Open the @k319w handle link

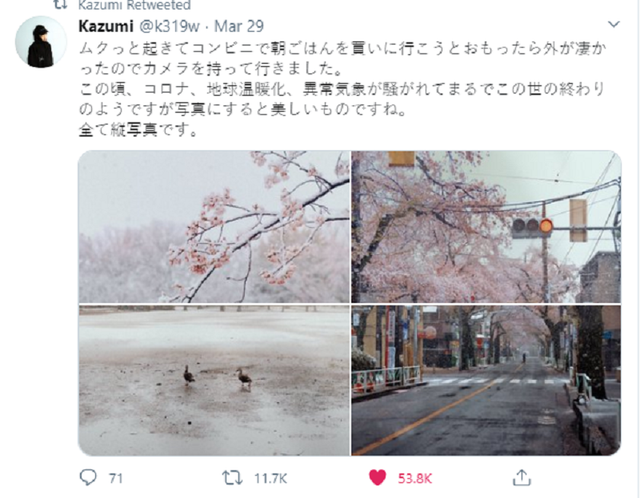point(169,26)
